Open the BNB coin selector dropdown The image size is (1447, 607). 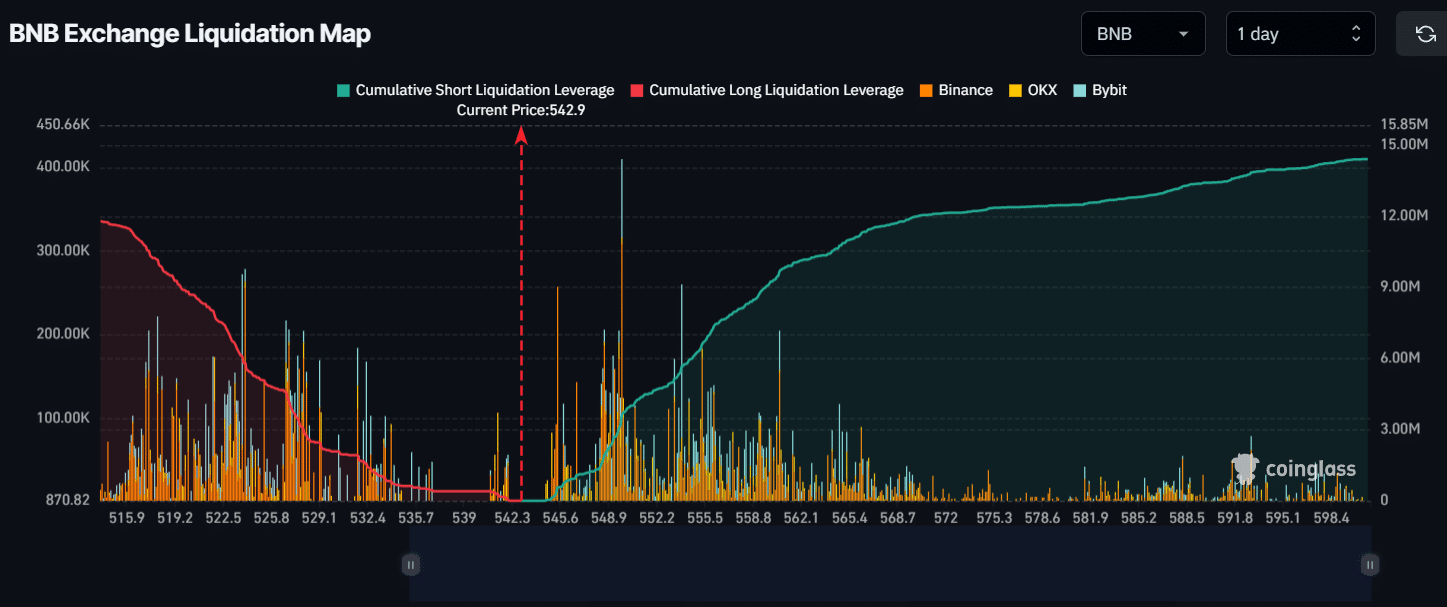tap(1143, 34)
